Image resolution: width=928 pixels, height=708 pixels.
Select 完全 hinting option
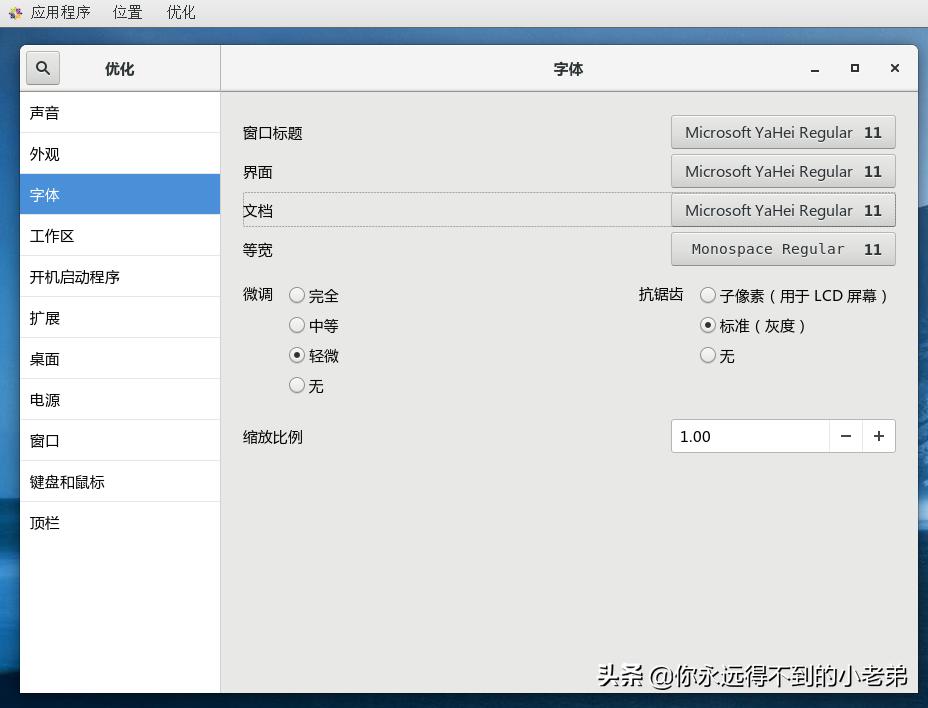(297, 295)
